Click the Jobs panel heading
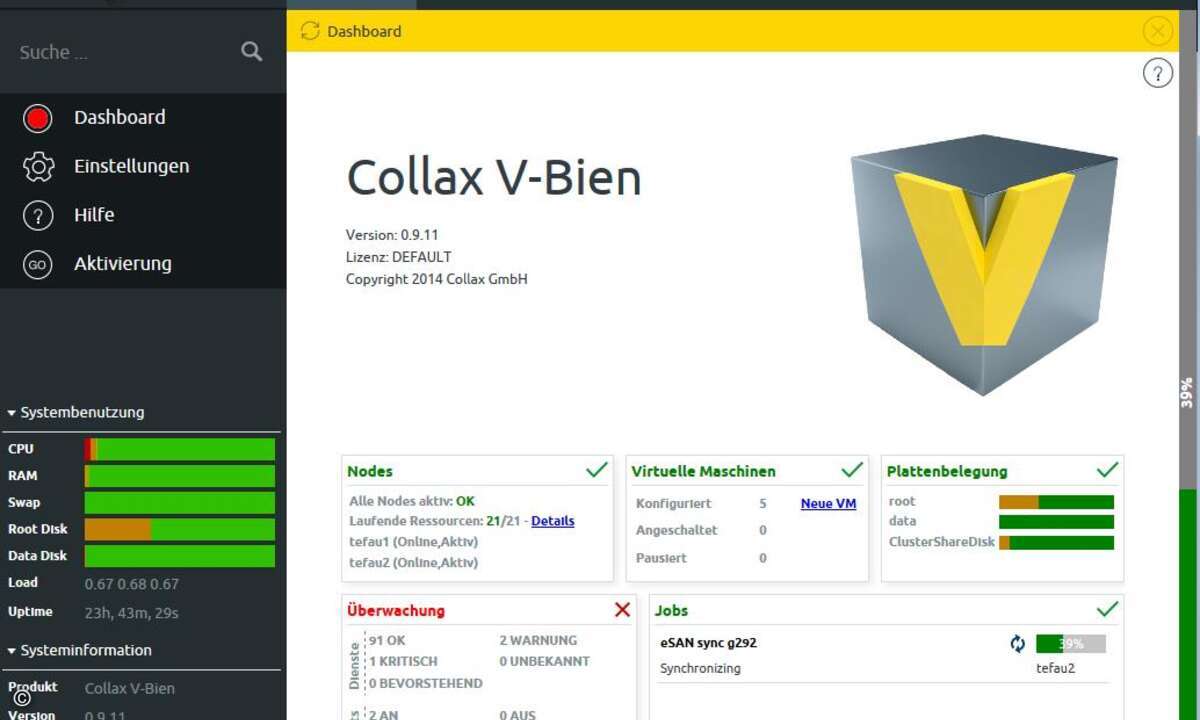The height and width of the screenshot is (720, 1200). click(672, 610)
